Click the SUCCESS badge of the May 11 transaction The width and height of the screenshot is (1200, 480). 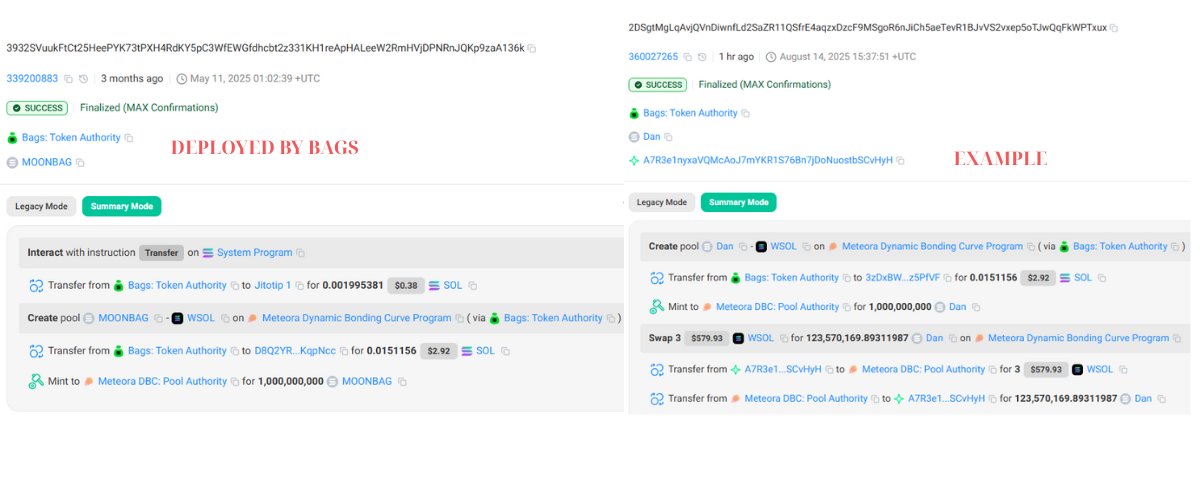(x=38, y=108)
